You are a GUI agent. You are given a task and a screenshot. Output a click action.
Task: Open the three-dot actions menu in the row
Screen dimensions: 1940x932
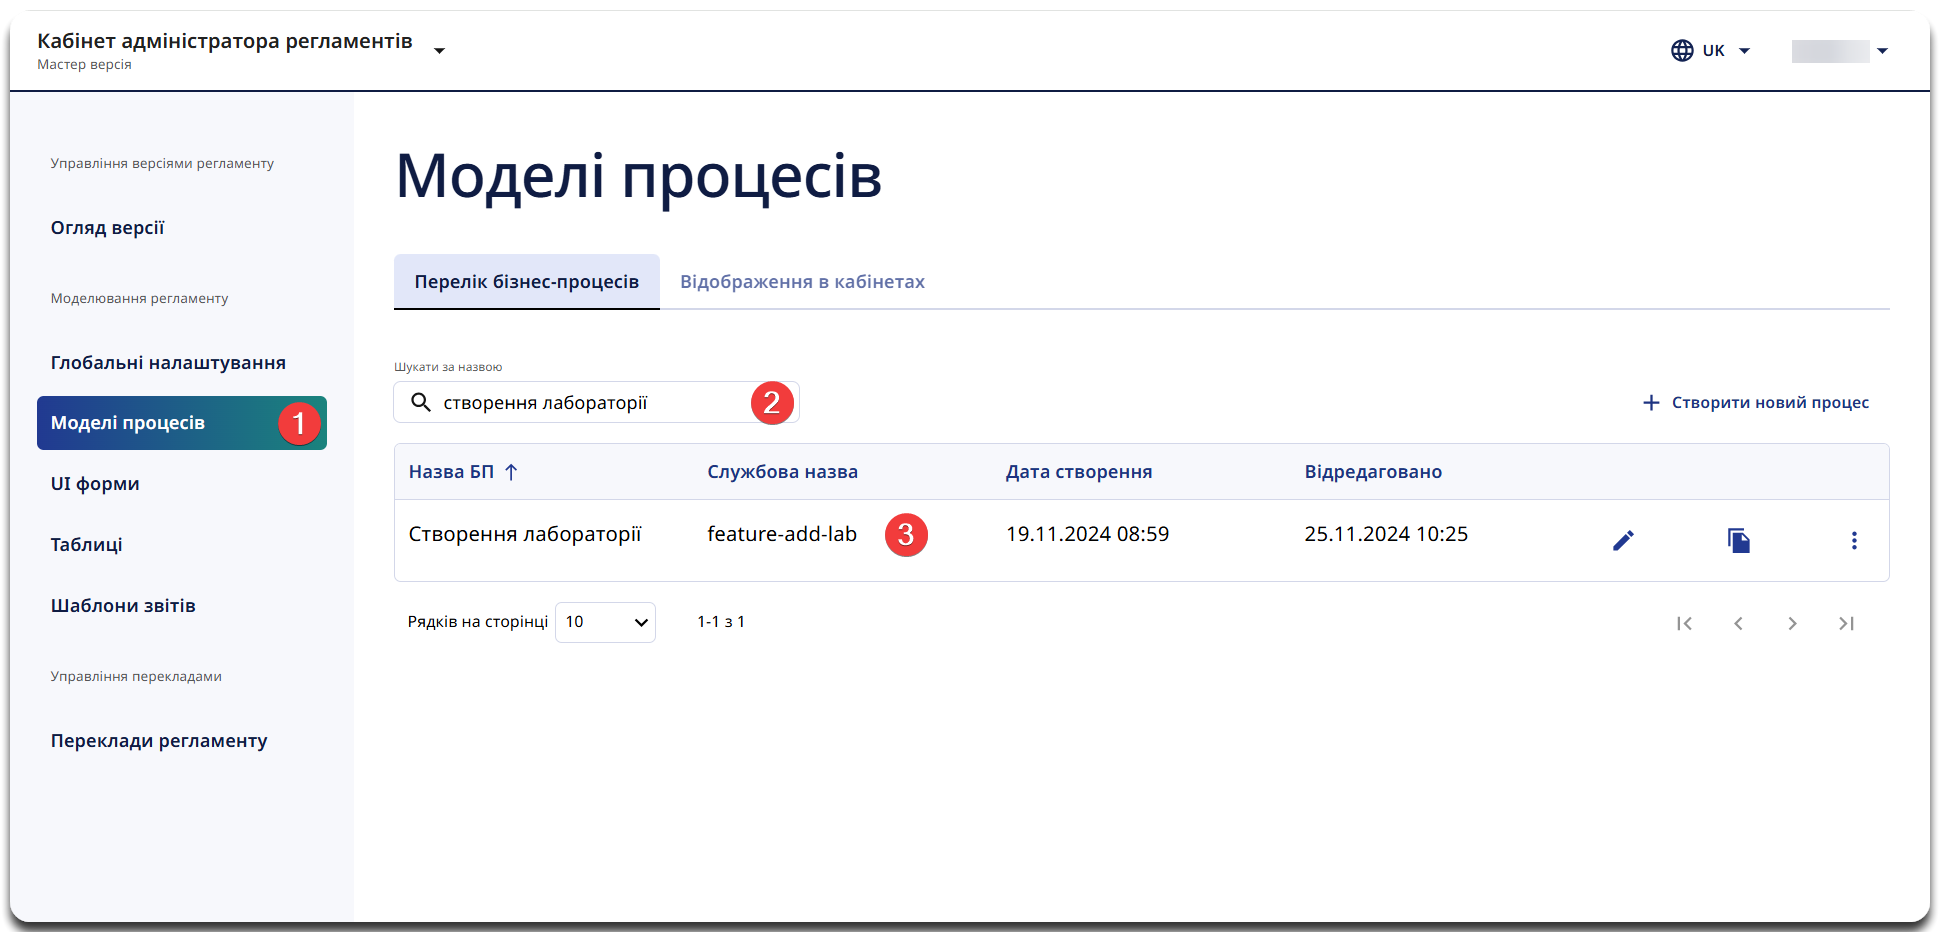coord(1854,541)
